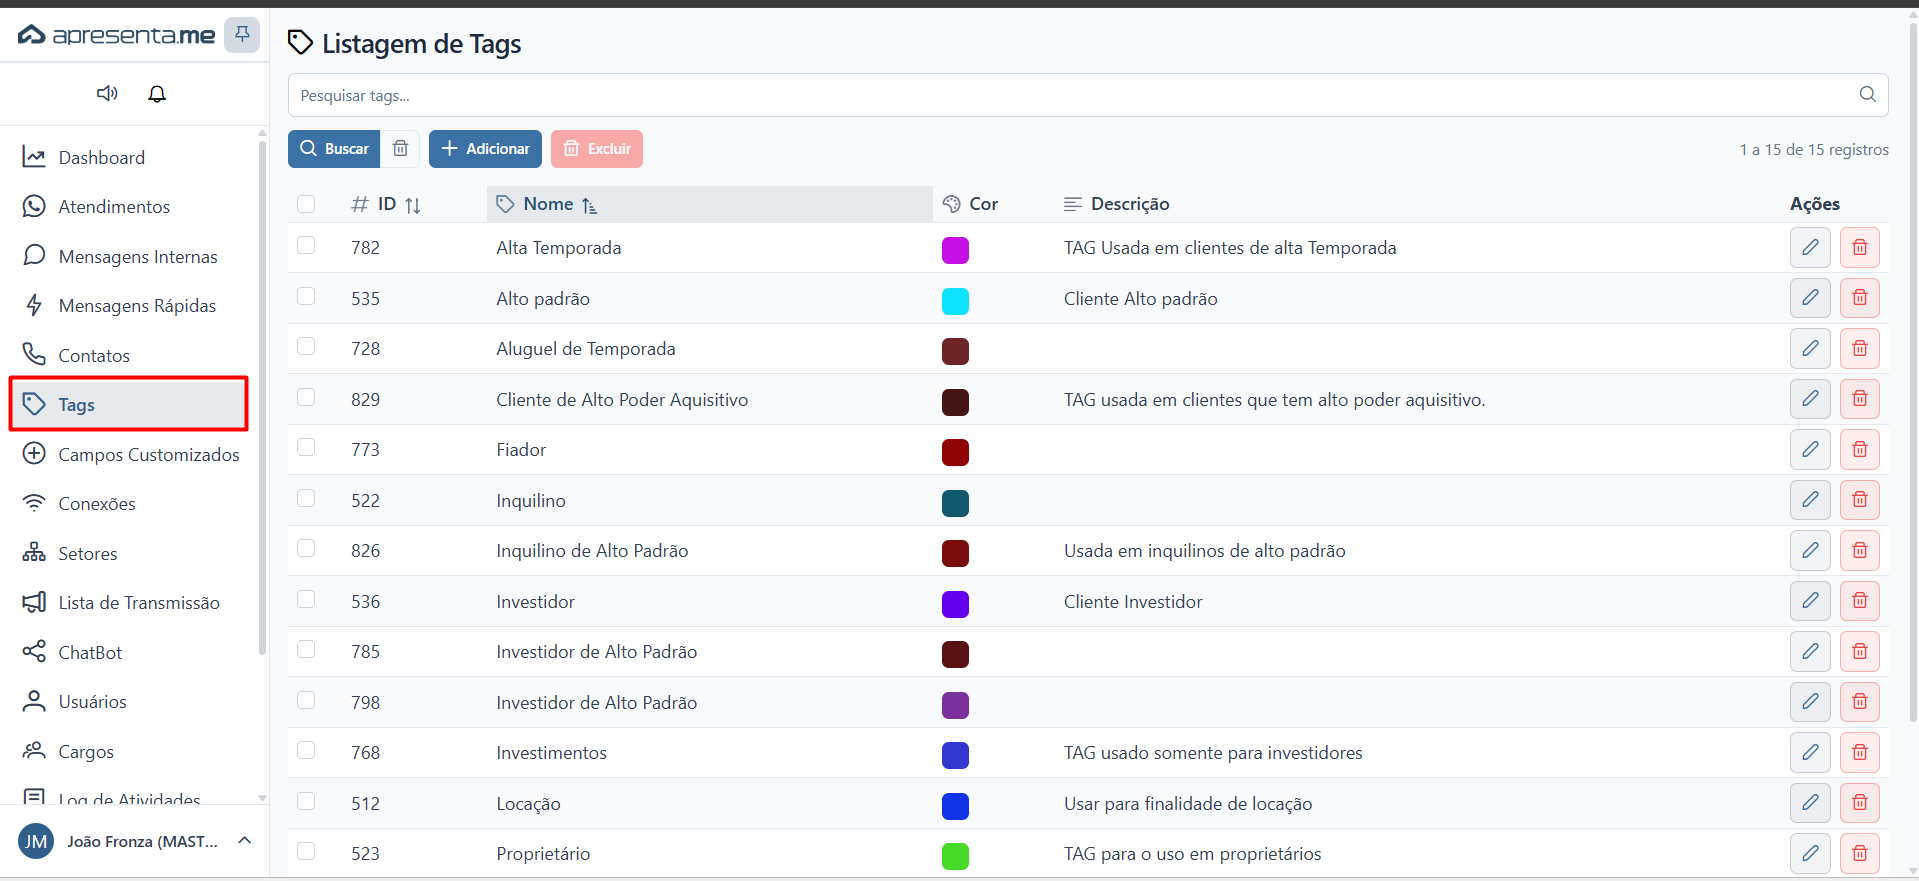This screenshot has height=881, width=1919.
Task: Tick the checkbox for Inquilino ID 522
Action: pos(306,499)
